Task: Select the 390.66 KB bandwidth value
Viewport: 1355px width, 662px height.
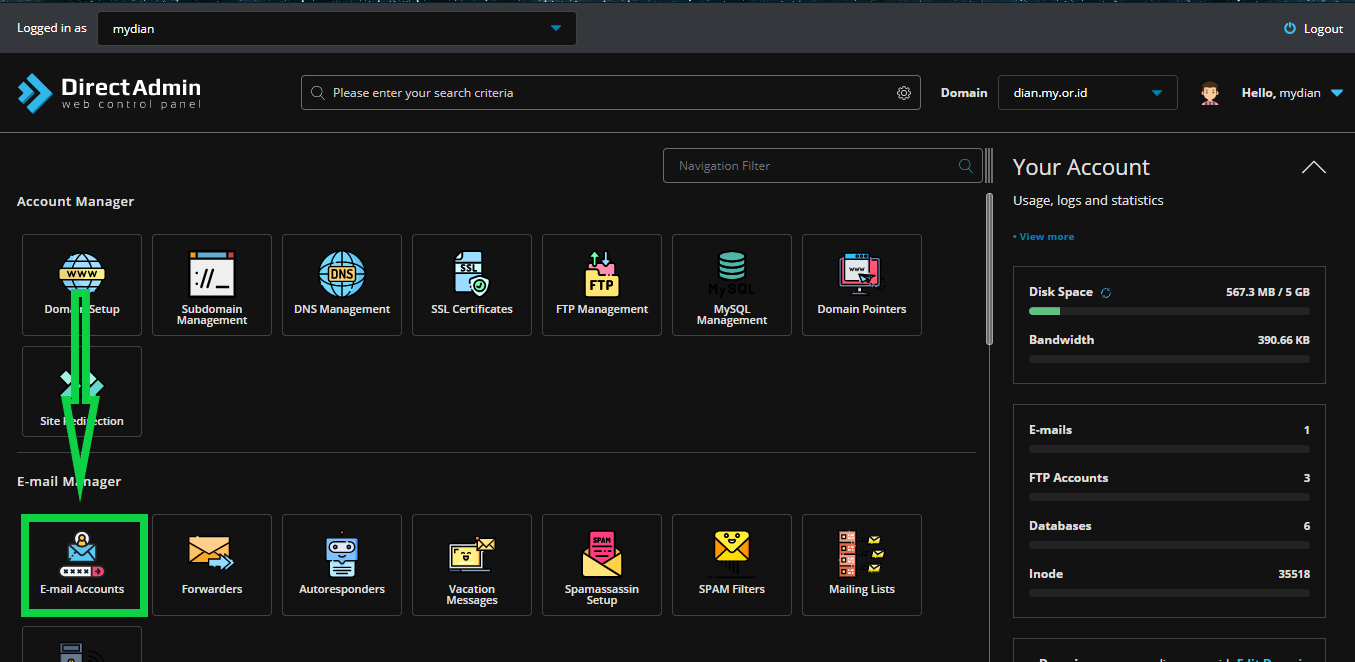Action: (x=1284, y=340)
